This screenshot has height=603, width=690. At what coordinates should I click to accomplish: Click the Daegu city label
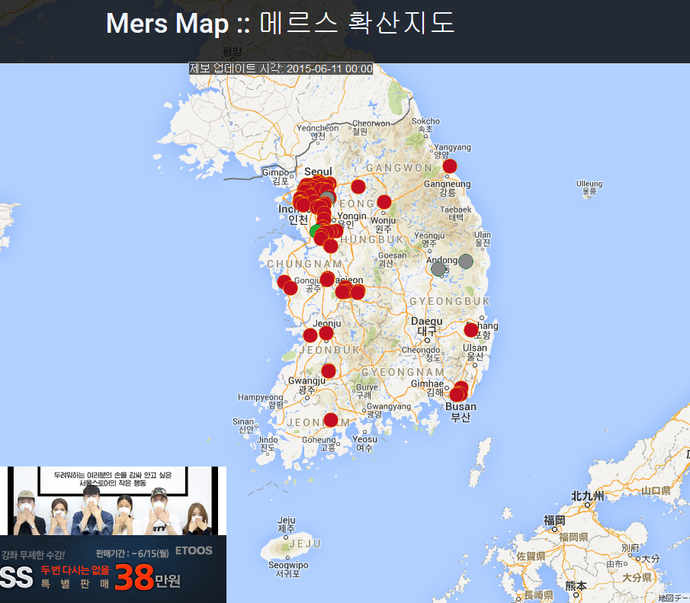click(x=426, y=326)
